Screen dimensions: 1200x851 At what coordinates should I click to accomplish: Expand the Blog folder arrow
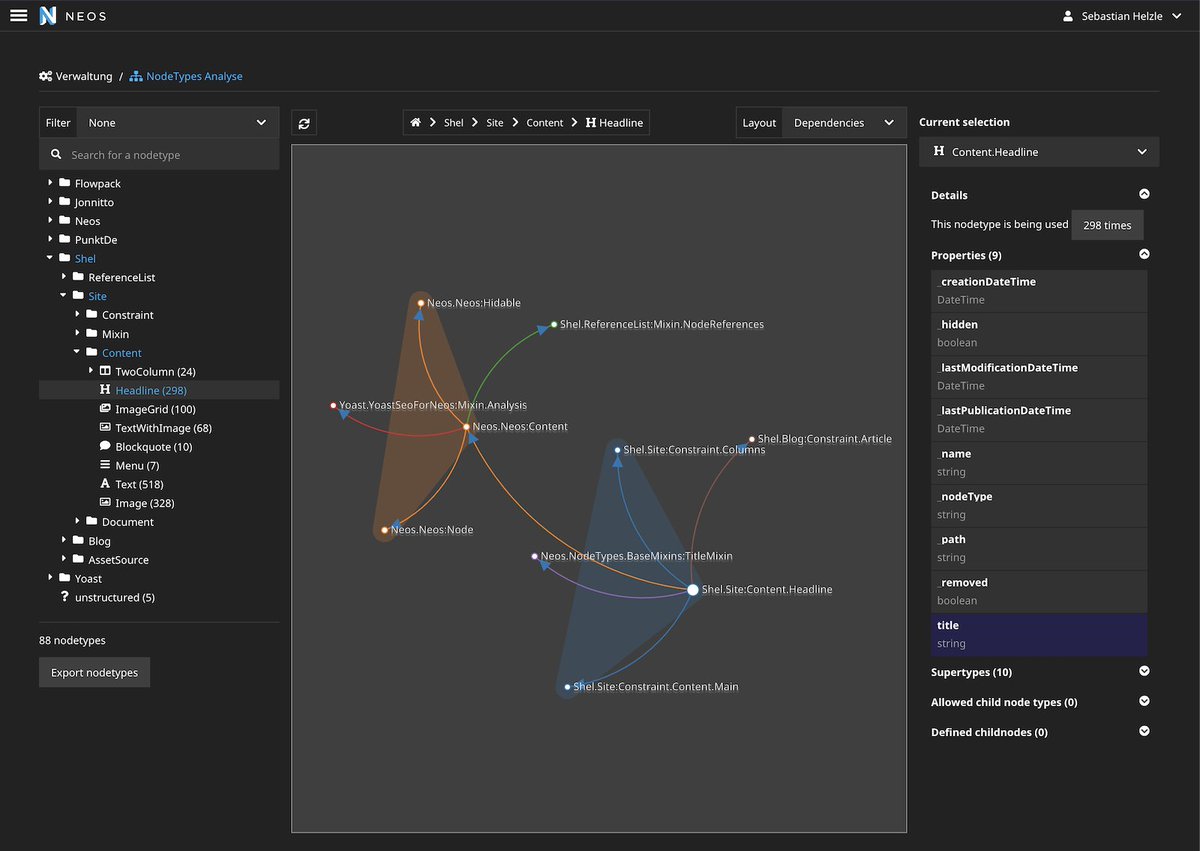64,541
